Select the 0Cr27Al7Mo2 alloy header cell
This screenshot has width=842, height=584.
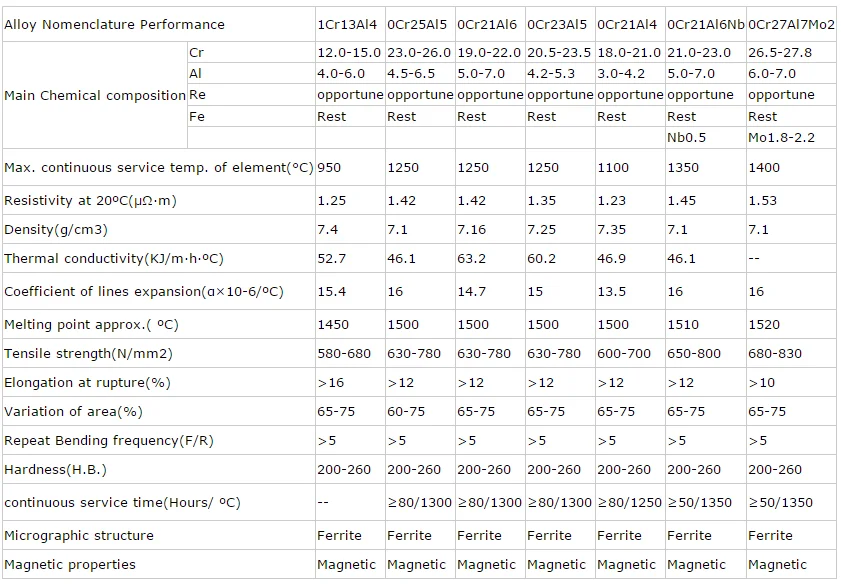[791, 25]
